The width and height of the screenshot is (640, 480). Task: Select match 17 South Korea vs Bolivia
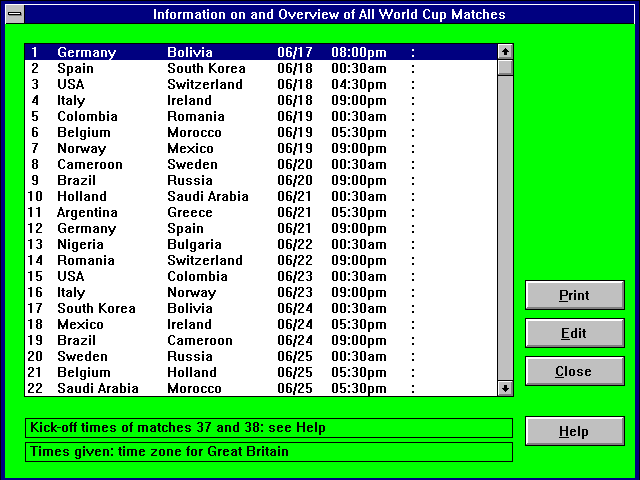click(x=261, y=308)
